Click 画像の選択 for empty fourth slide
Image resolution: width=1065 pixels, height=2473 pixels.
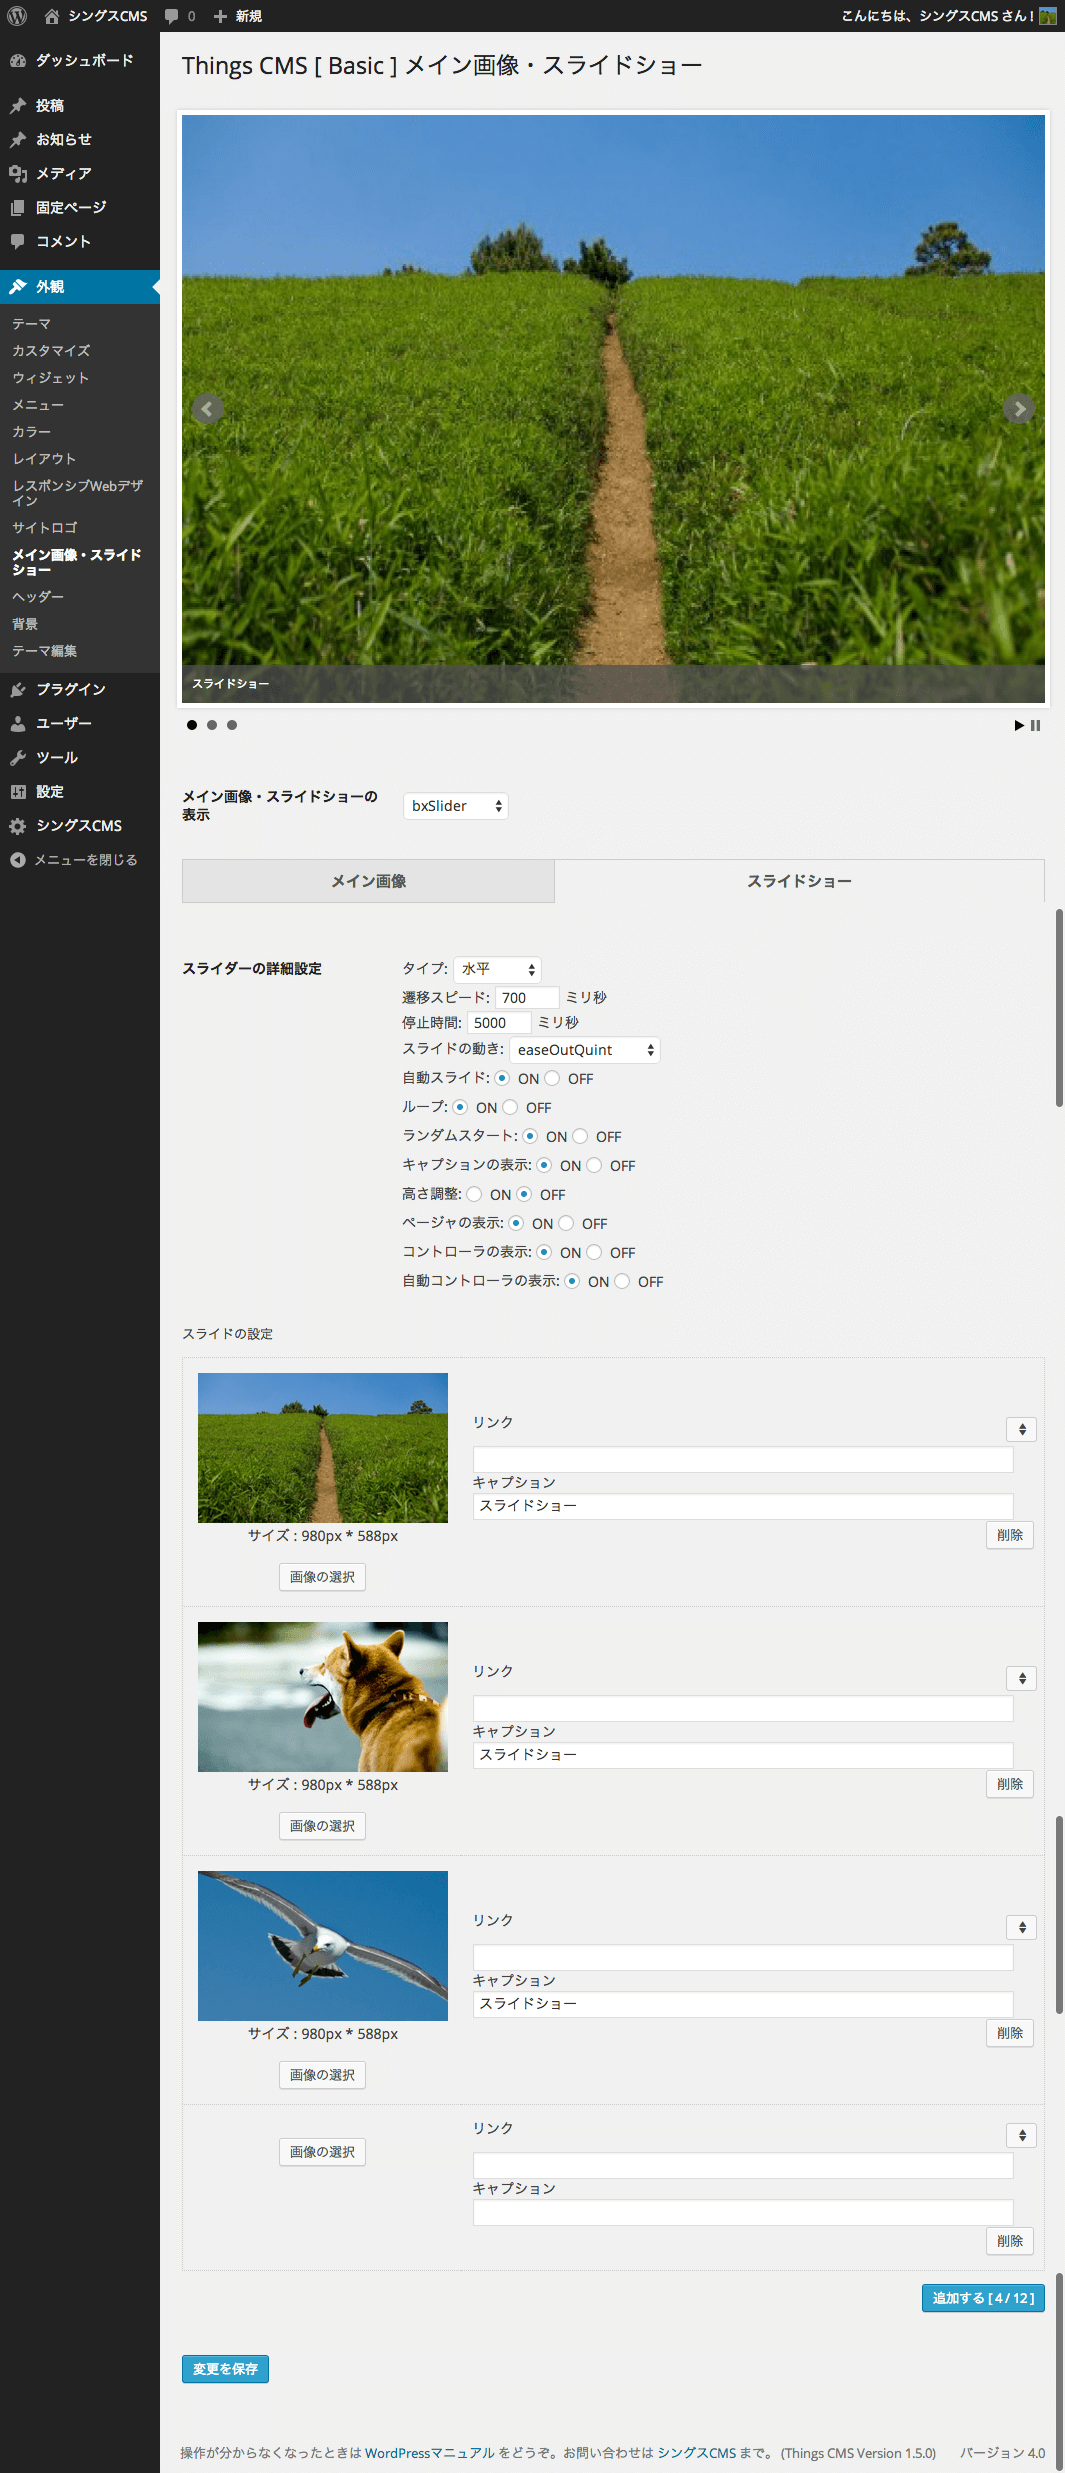322,2152
